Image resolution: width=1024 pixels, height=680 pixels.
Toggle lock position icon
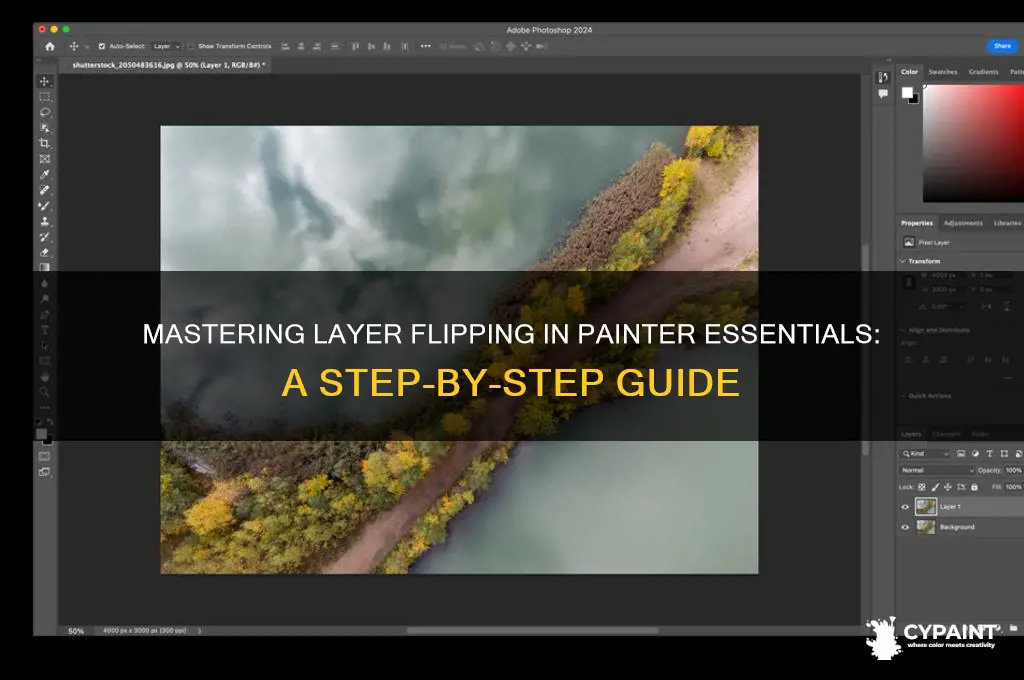coord(948,487)
